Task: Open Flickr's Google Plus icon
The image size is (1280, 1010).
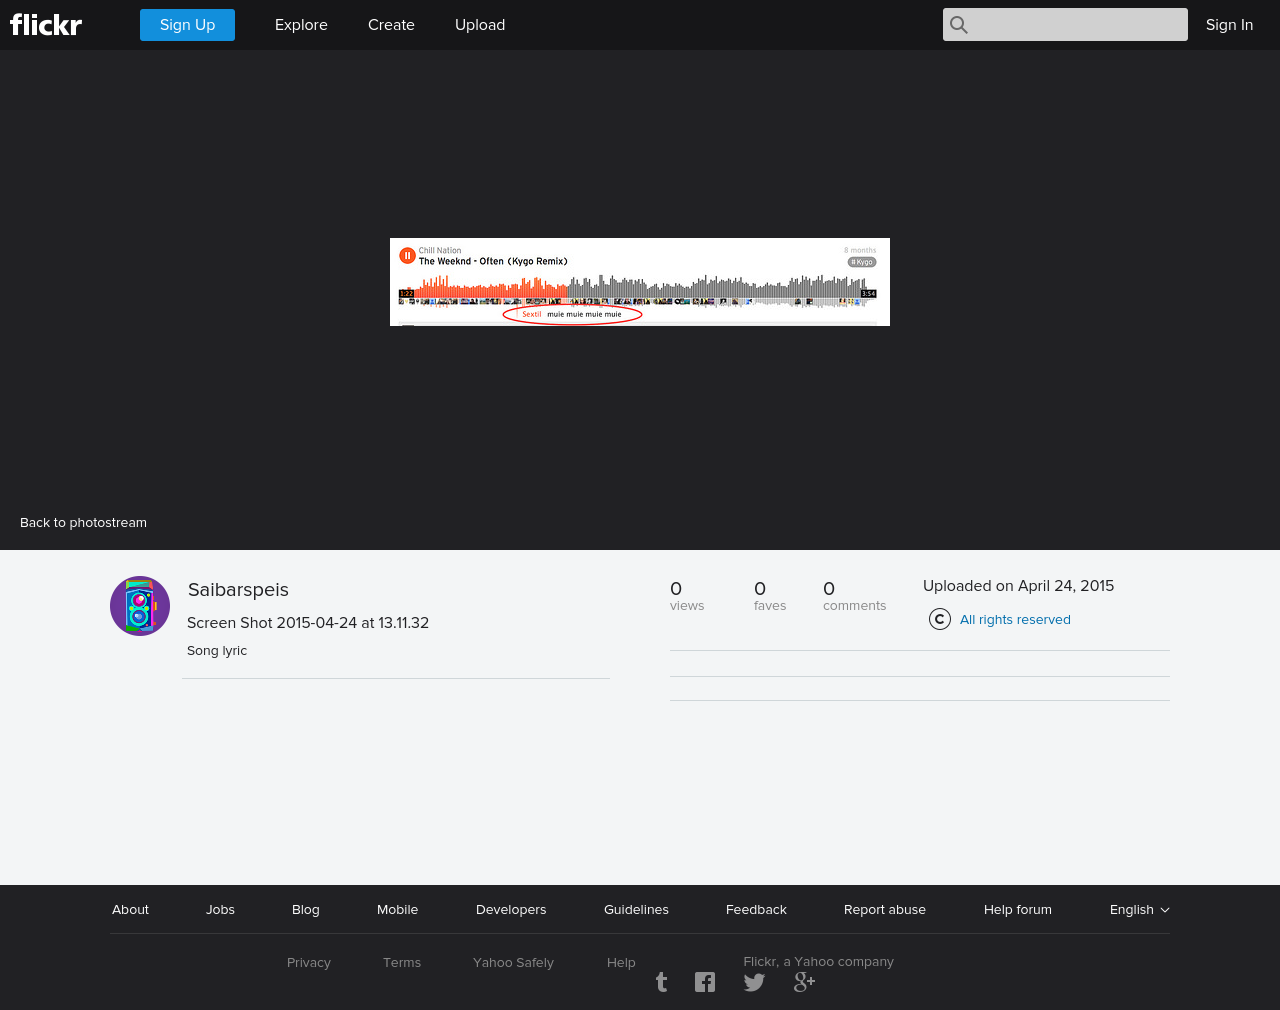Action: 804,982
